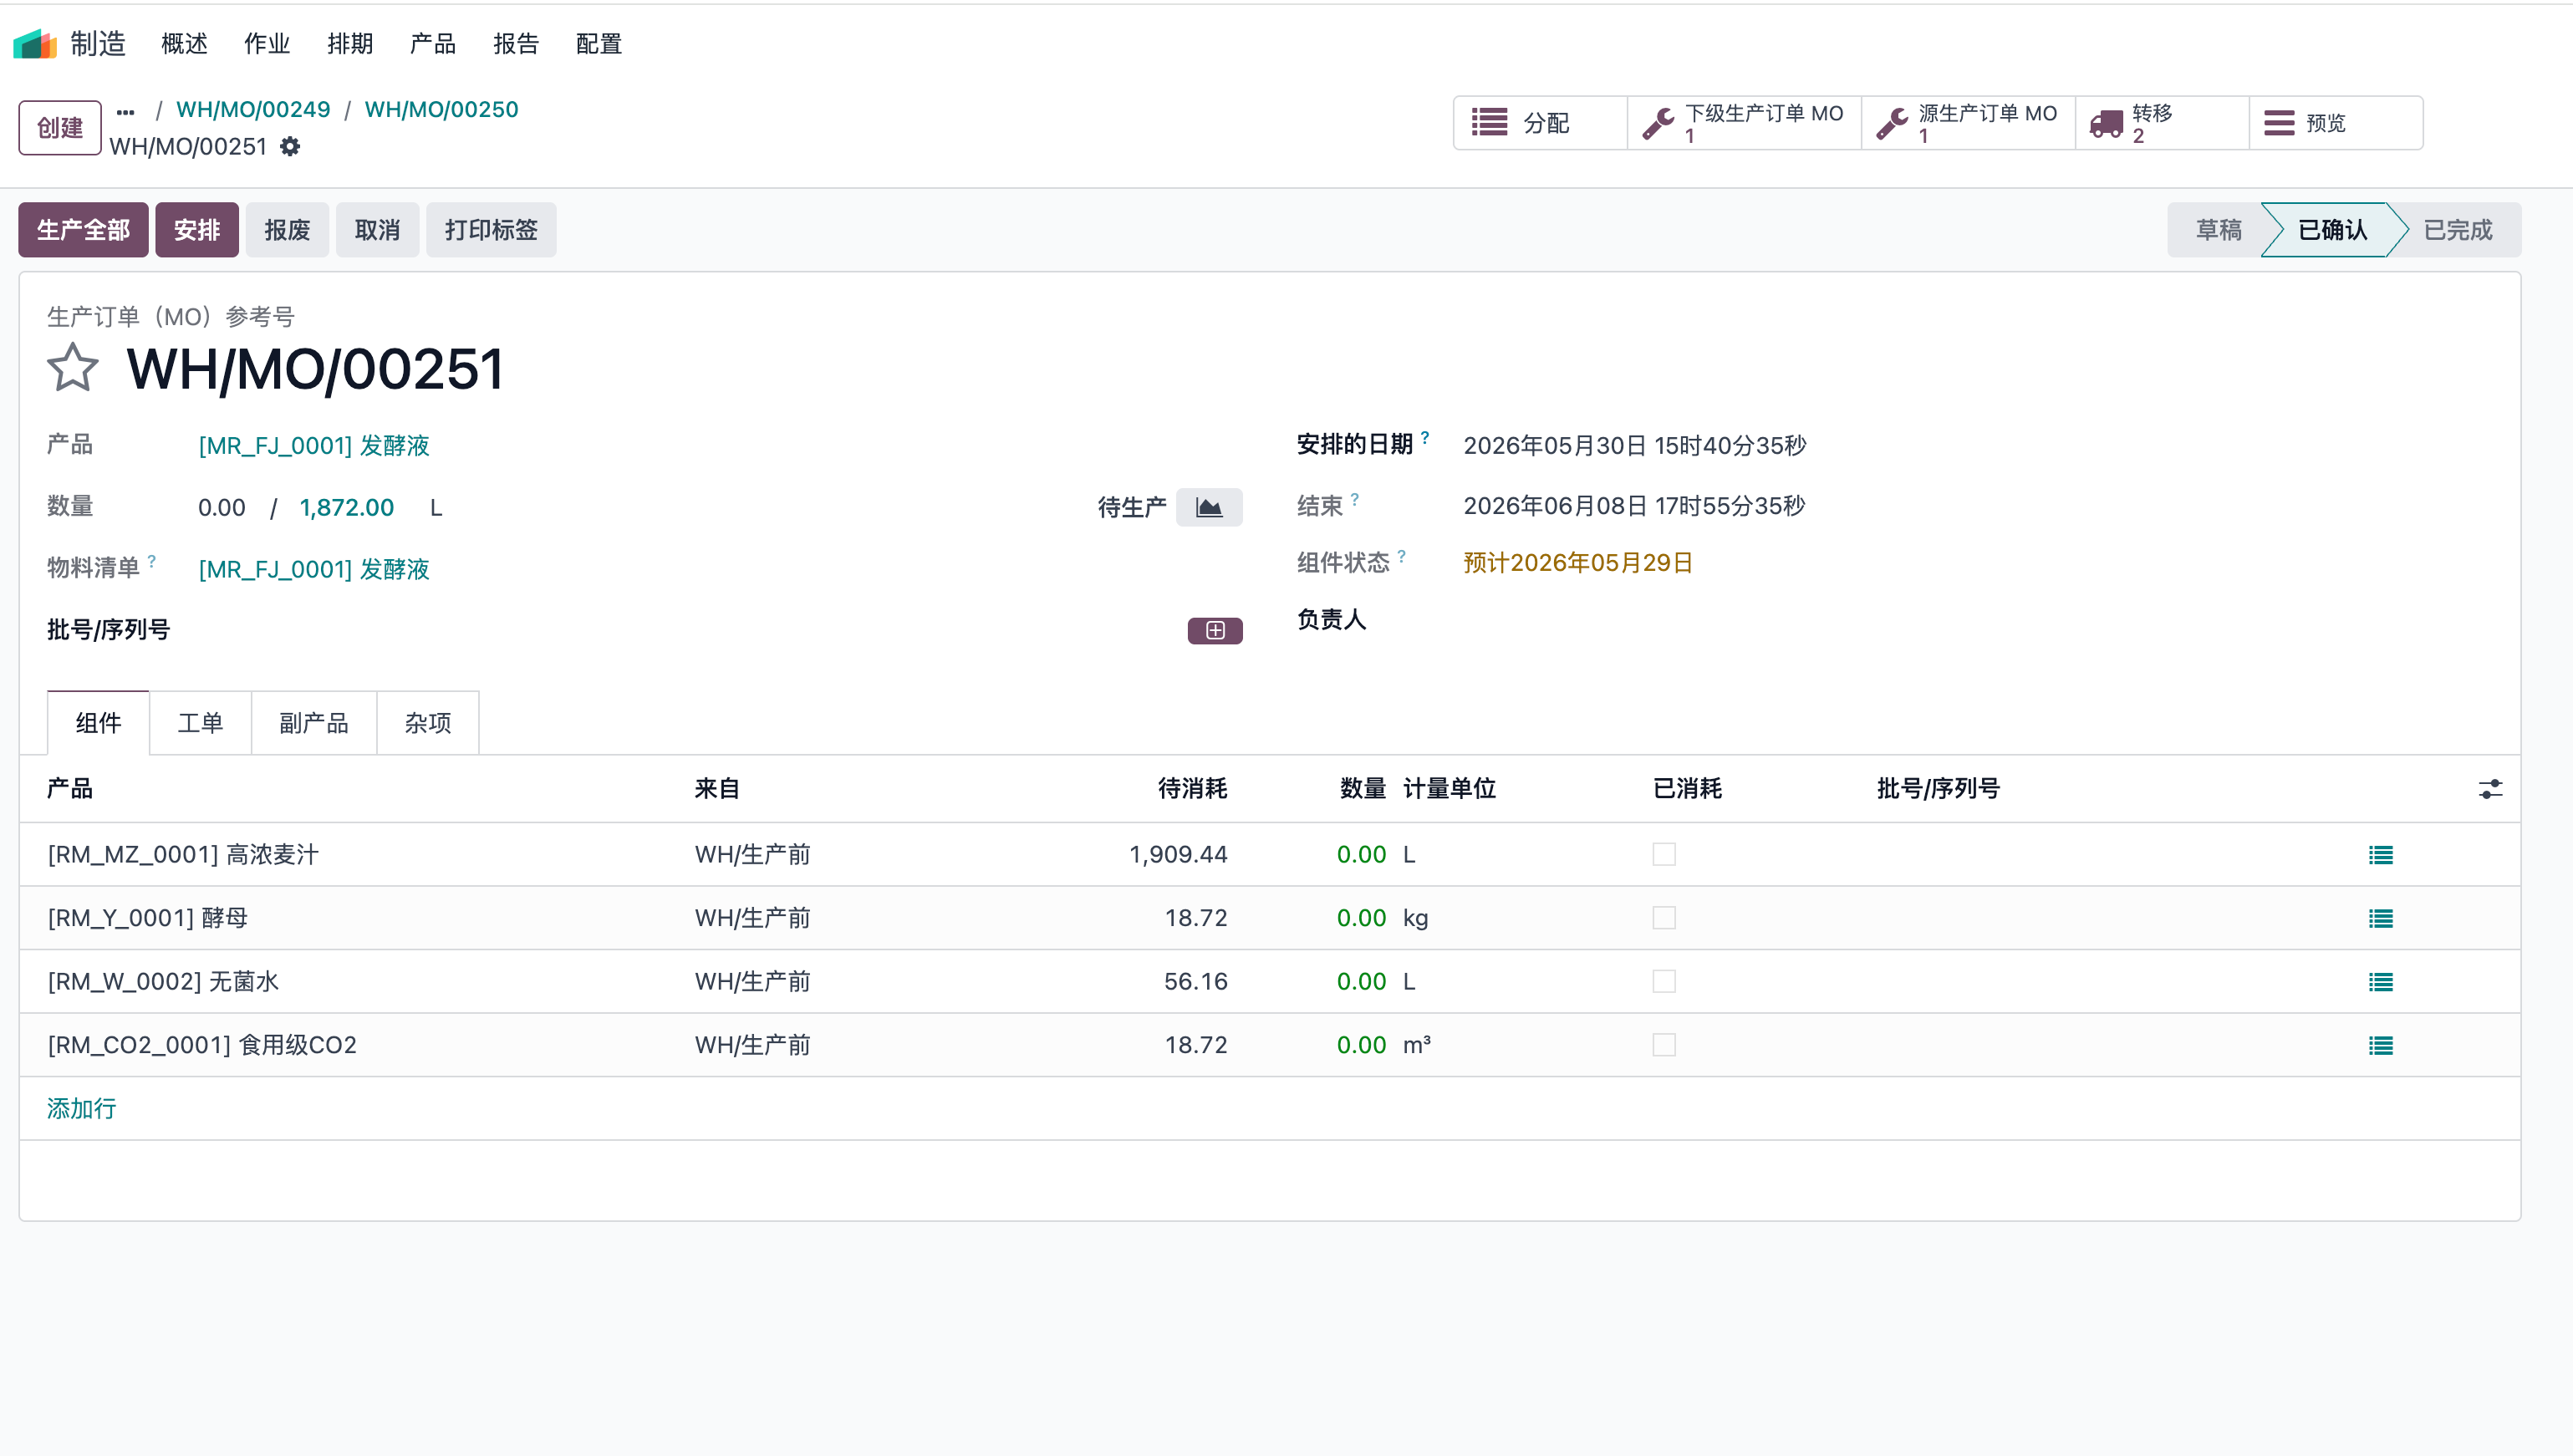Toggle consumed checkbox for 食用级CO2

pos(1664,1044)
